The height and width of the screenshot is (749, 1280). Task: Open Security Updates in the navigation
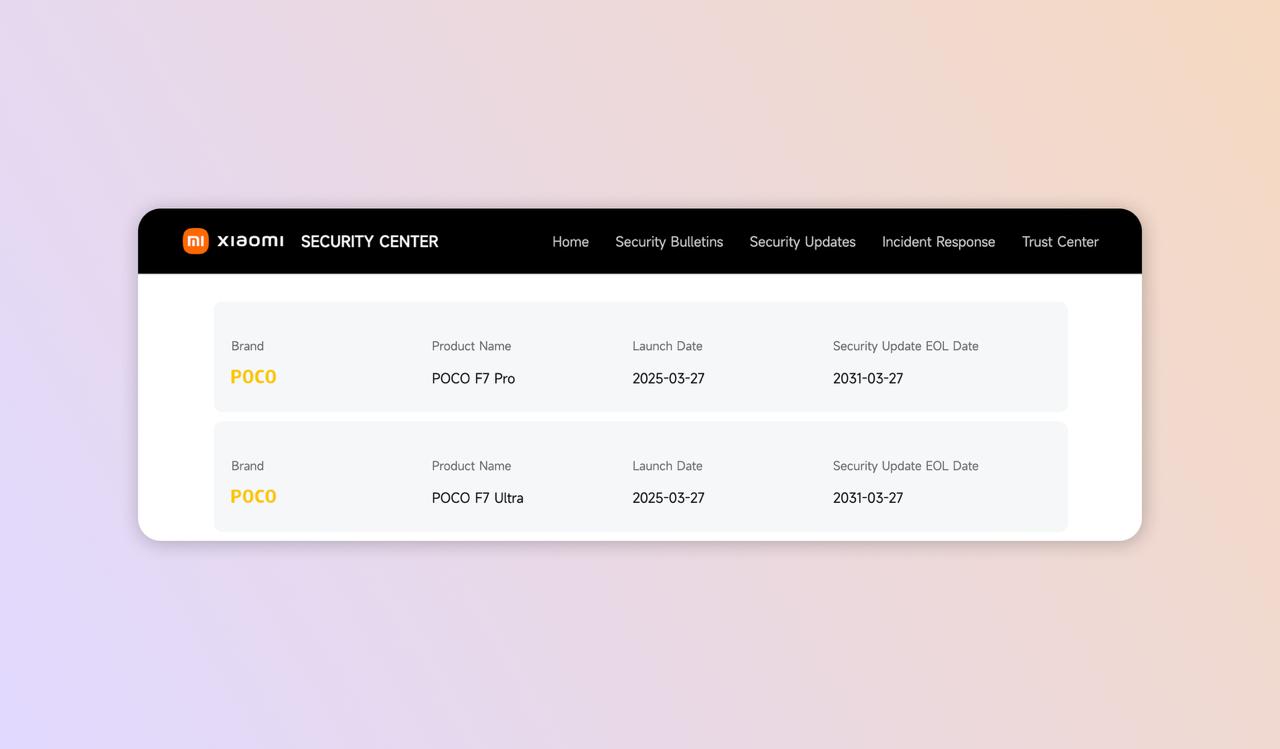tap(802, 242)
